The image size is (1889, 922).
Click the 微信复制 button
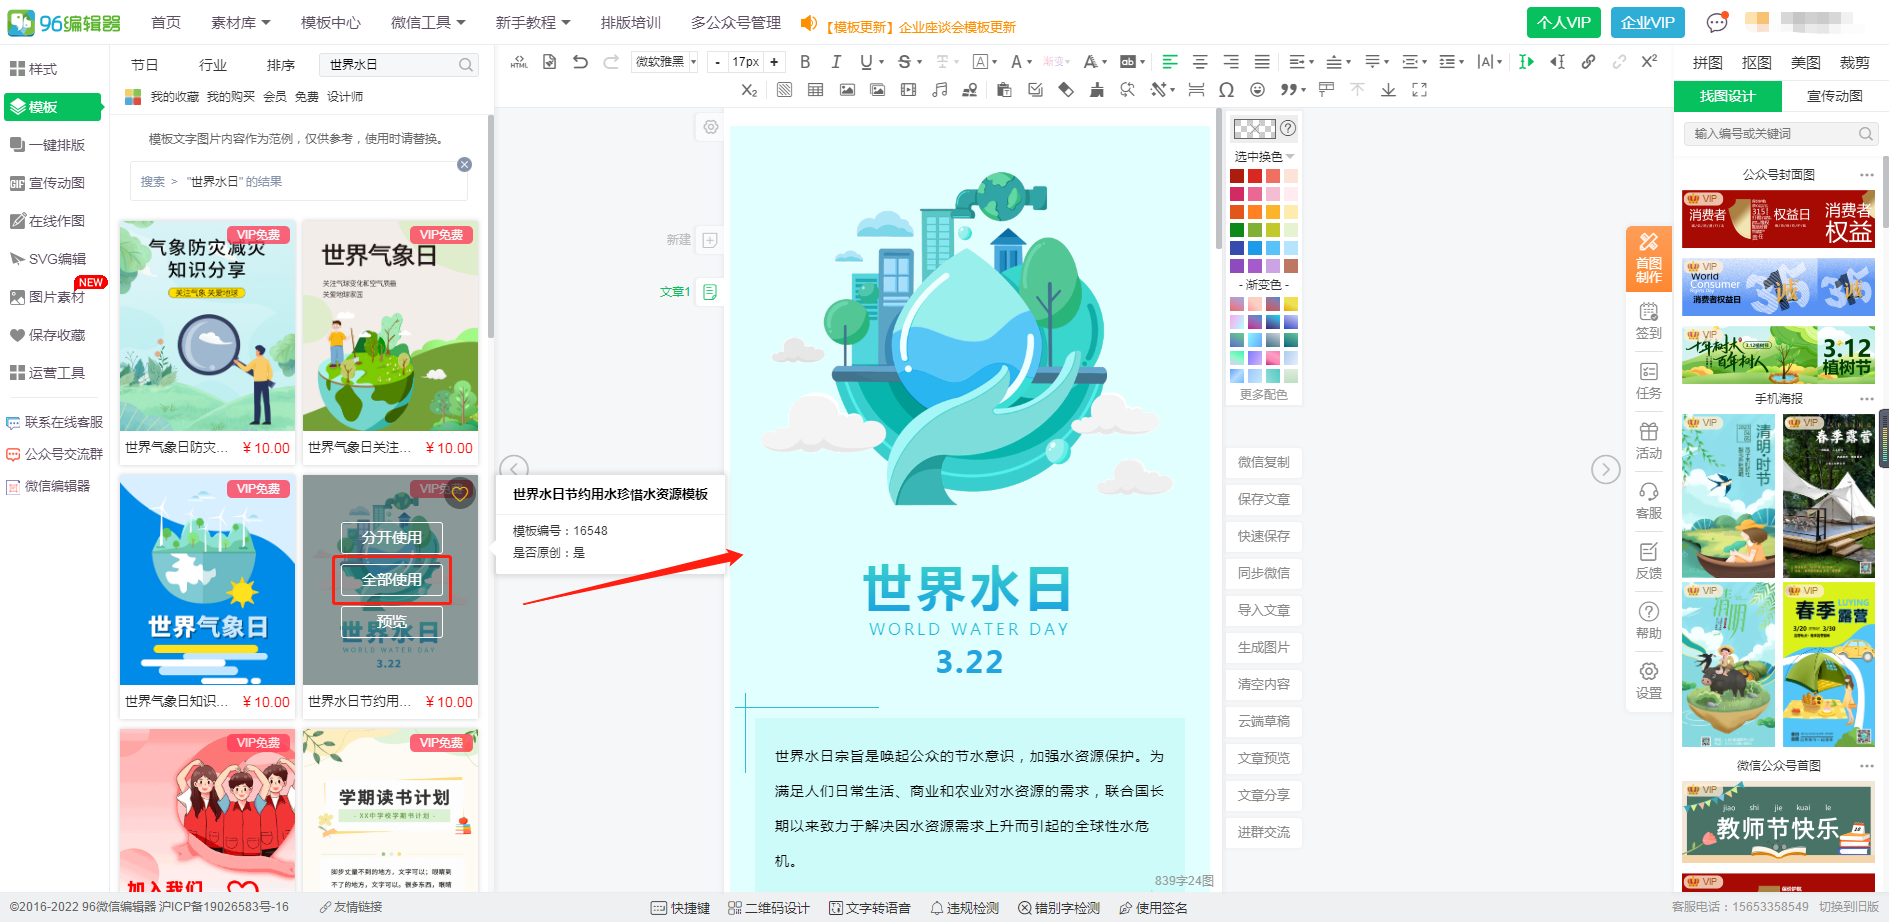[1264, 462]
